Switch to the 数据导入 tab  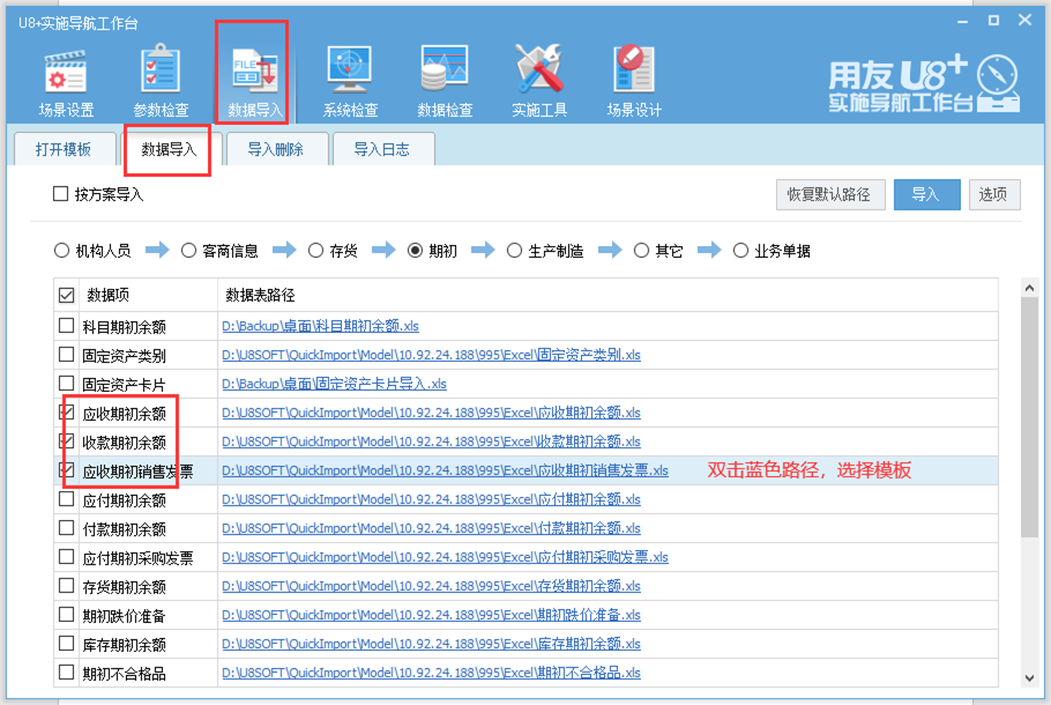tap(168, 149)
